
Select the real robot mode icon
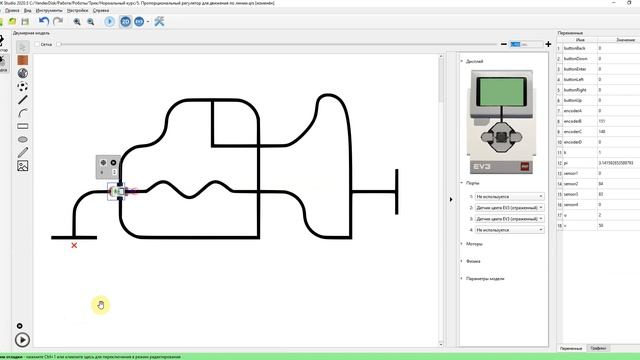tap(139, 21)
